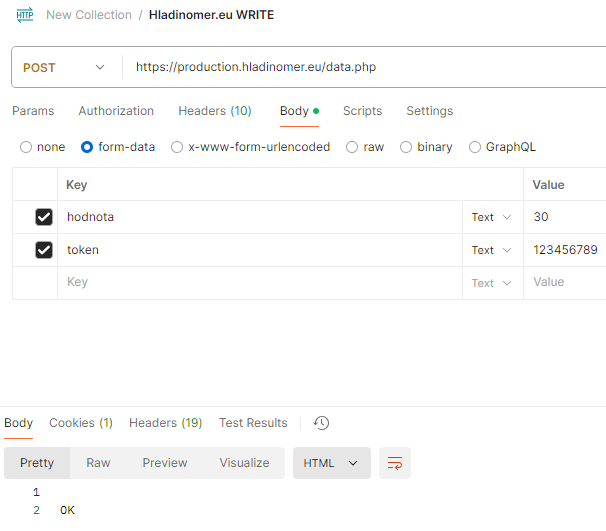Click New Collection breadcrumb link

click(x=88, y=15)
